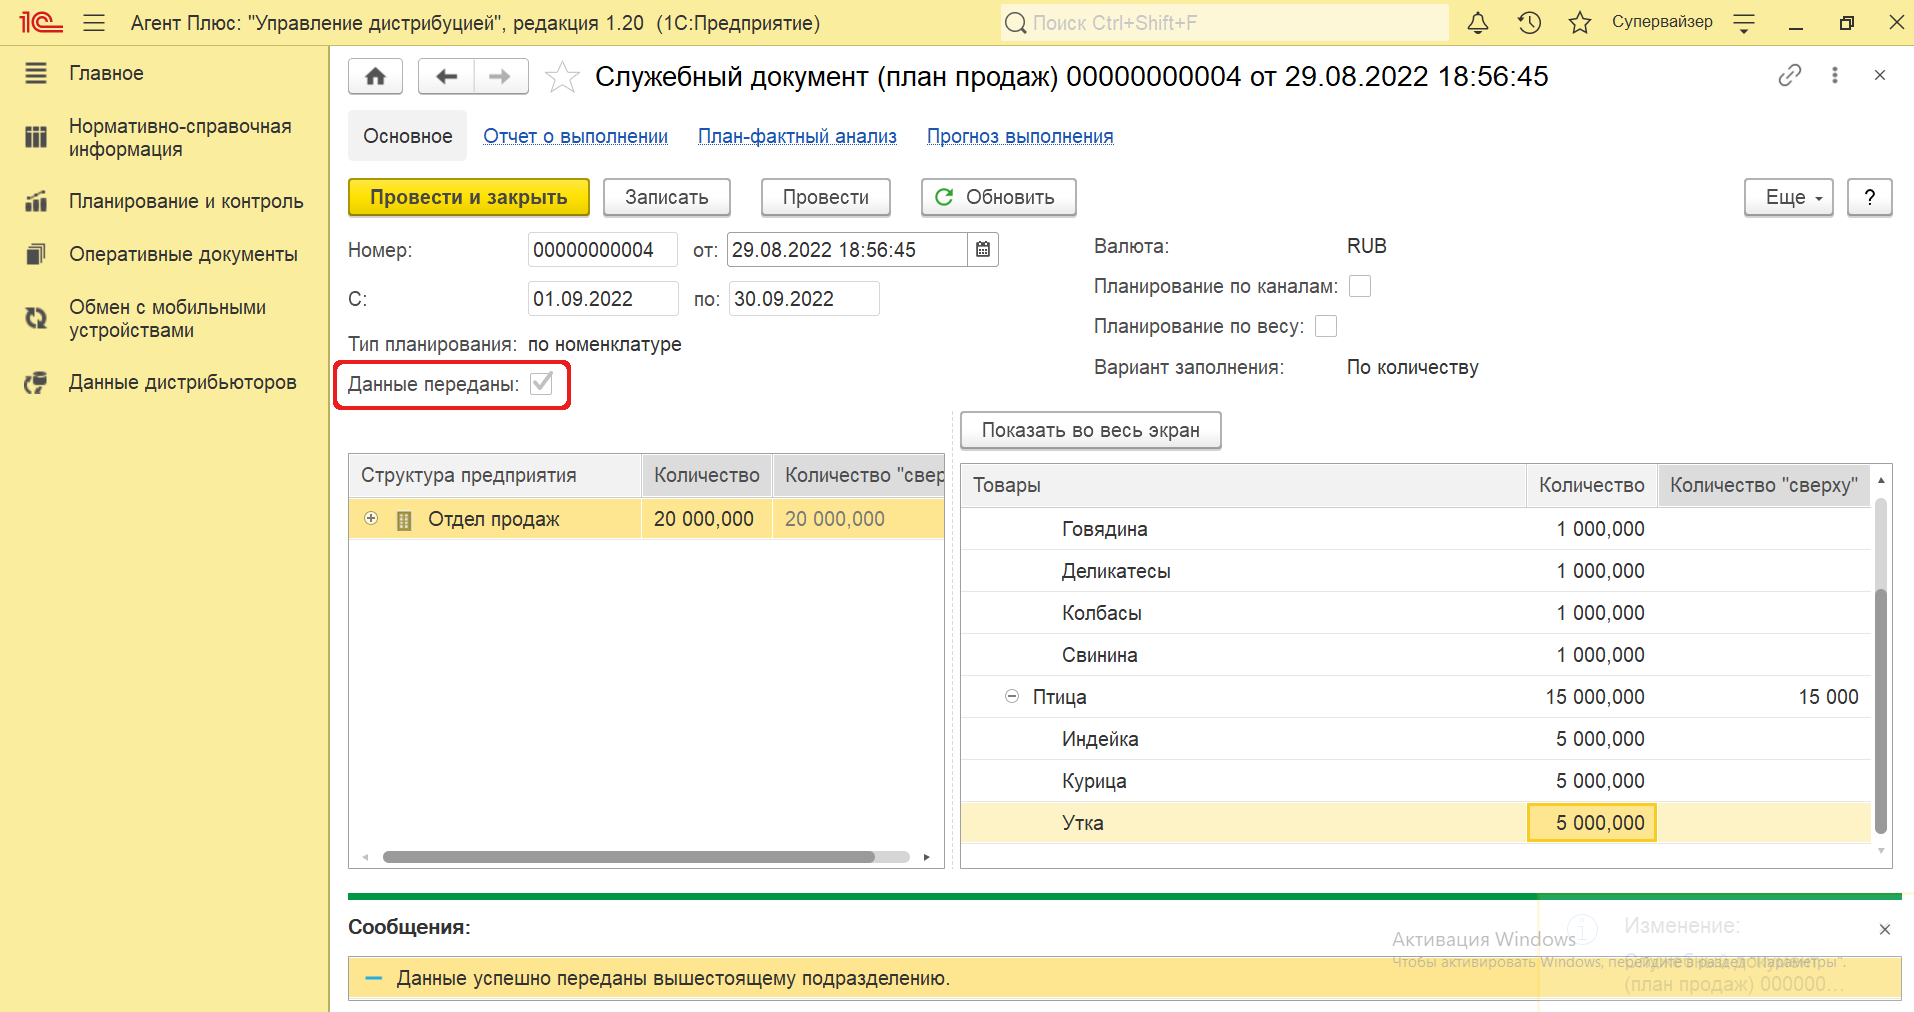Open the Главное section
The height and width of the screenshot is (1012, 1914).
(106, 73)
